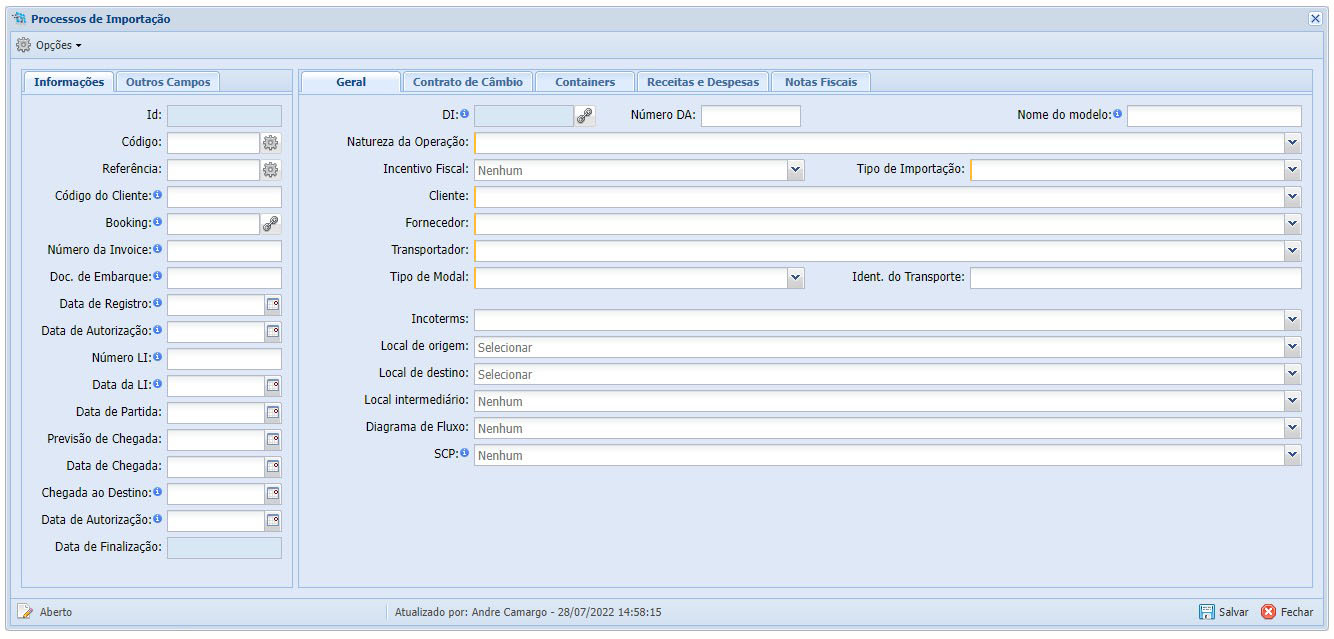Screen dimensions: 1334x639
Task: Click the Código input field
Action: 213,143
